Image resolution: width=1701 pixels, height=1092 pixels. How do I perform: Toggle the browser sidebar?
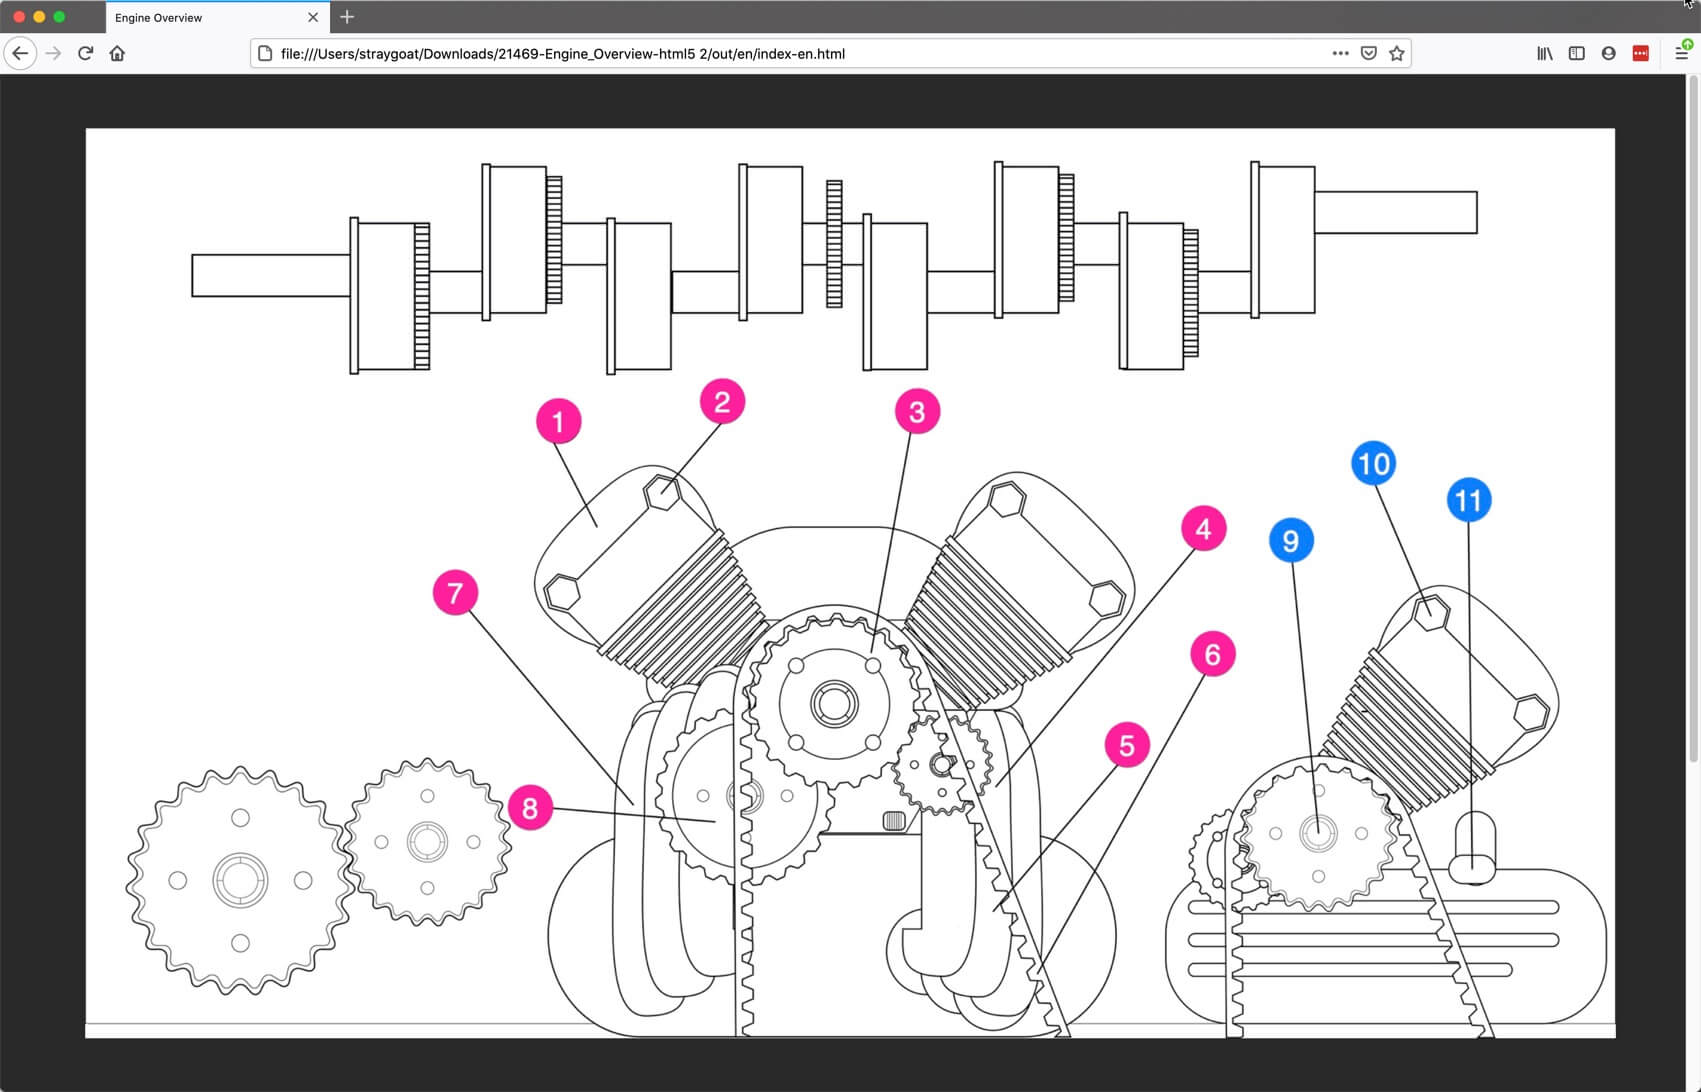tap(1577, 53)
